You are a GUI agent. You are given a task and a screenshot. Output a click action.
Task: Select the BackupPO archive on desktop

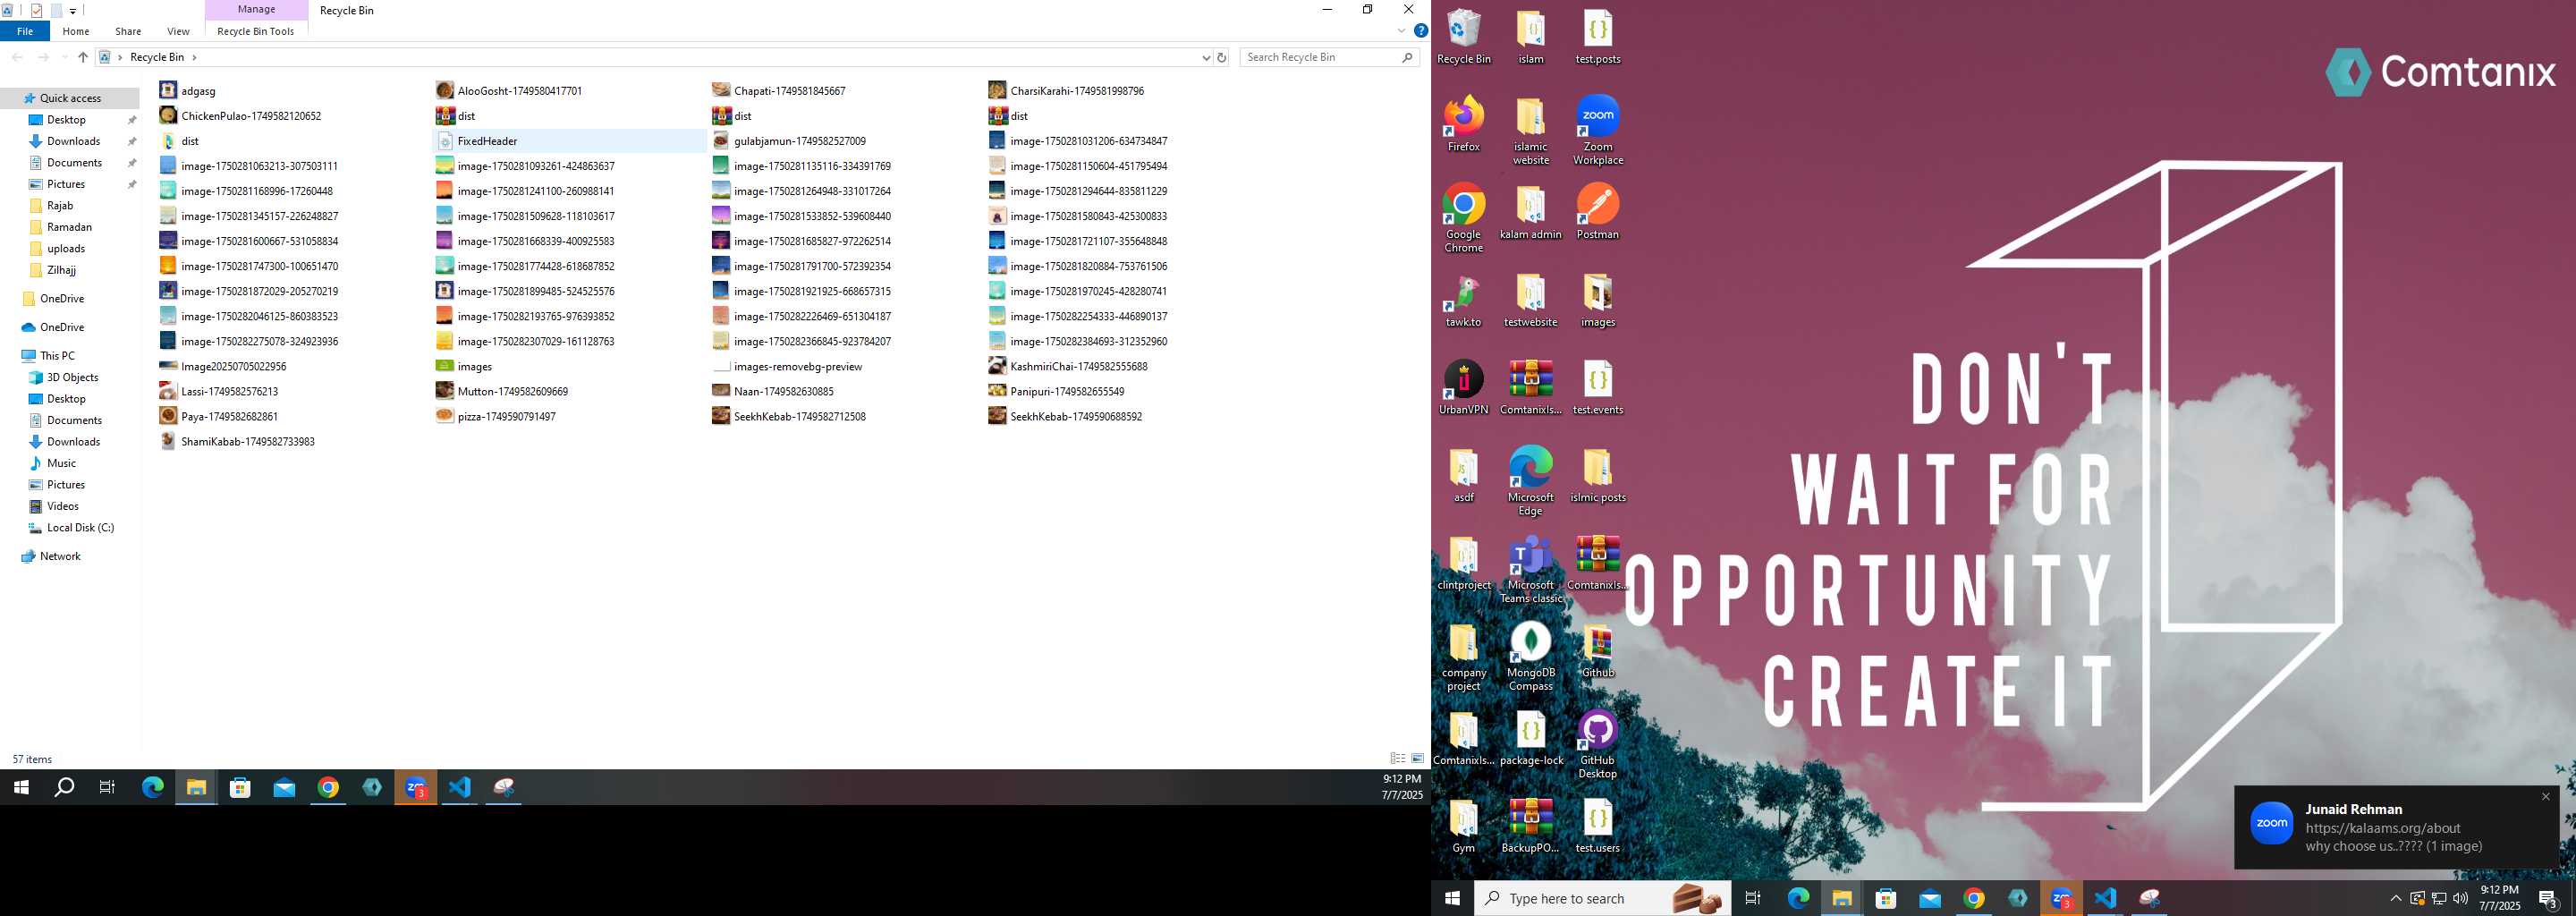(1530, 825)
